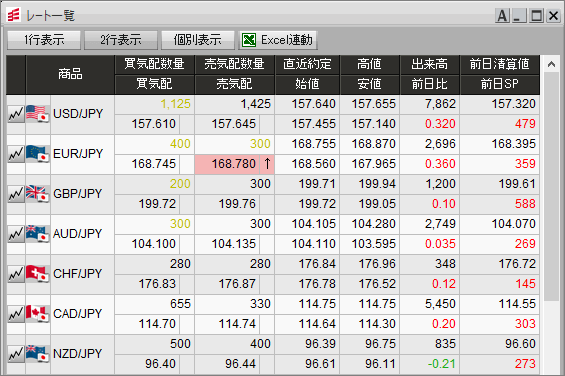Click GBP/JPY ask price 199.76

237,204
